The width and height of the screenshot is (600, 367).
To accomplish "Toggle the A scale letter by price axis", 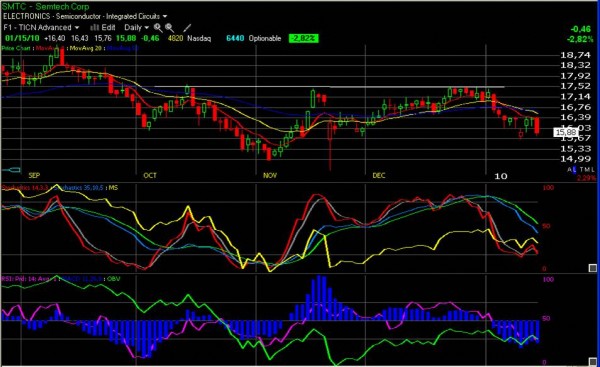I will tap(570, 170).
